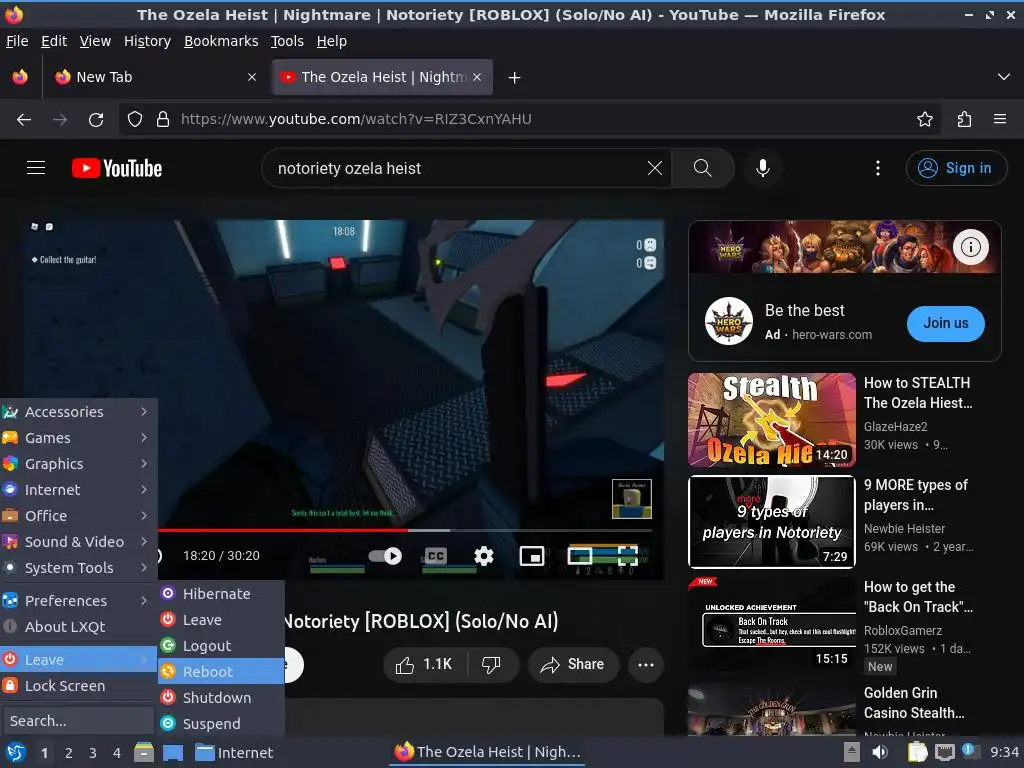Select Hibernate from the Leave submenu
The width and height of the screenshot is (1024, 768).
[x=221, y=594]
